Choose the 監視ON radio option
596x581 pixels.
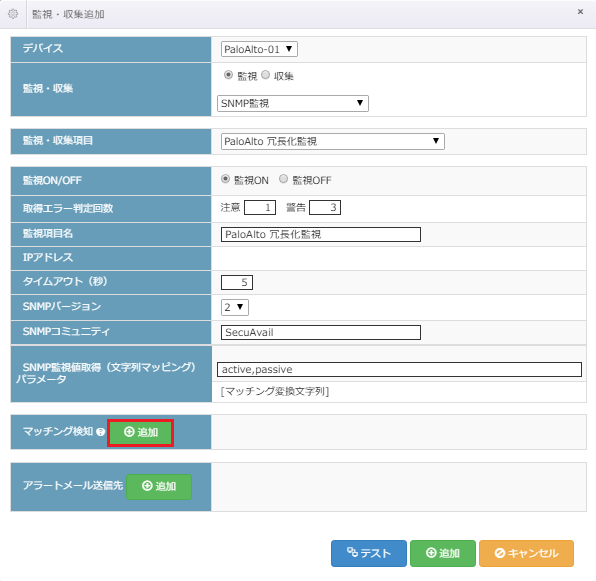pos(225,179)
